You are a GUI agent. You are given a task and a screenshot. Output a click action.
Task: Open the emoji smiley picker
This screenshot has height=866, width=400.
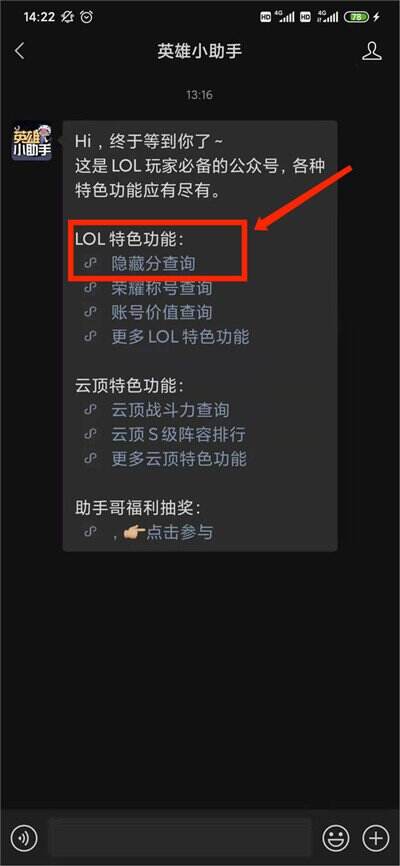(336, 838)
